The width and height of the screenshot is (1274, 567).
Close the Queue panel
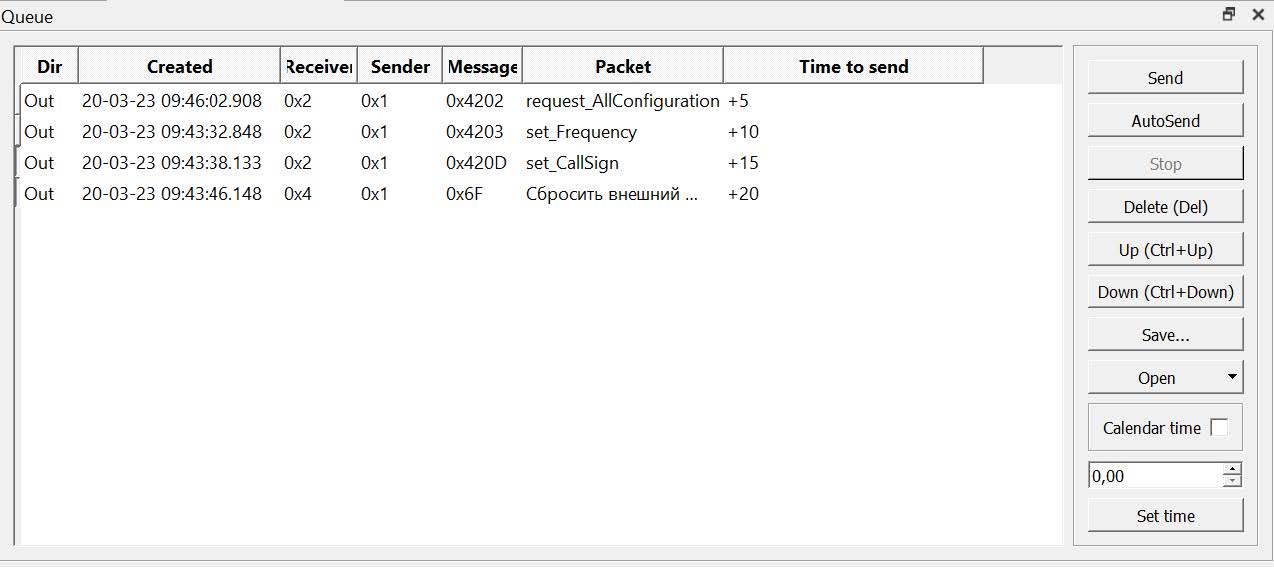click(x=1258, y=14)
